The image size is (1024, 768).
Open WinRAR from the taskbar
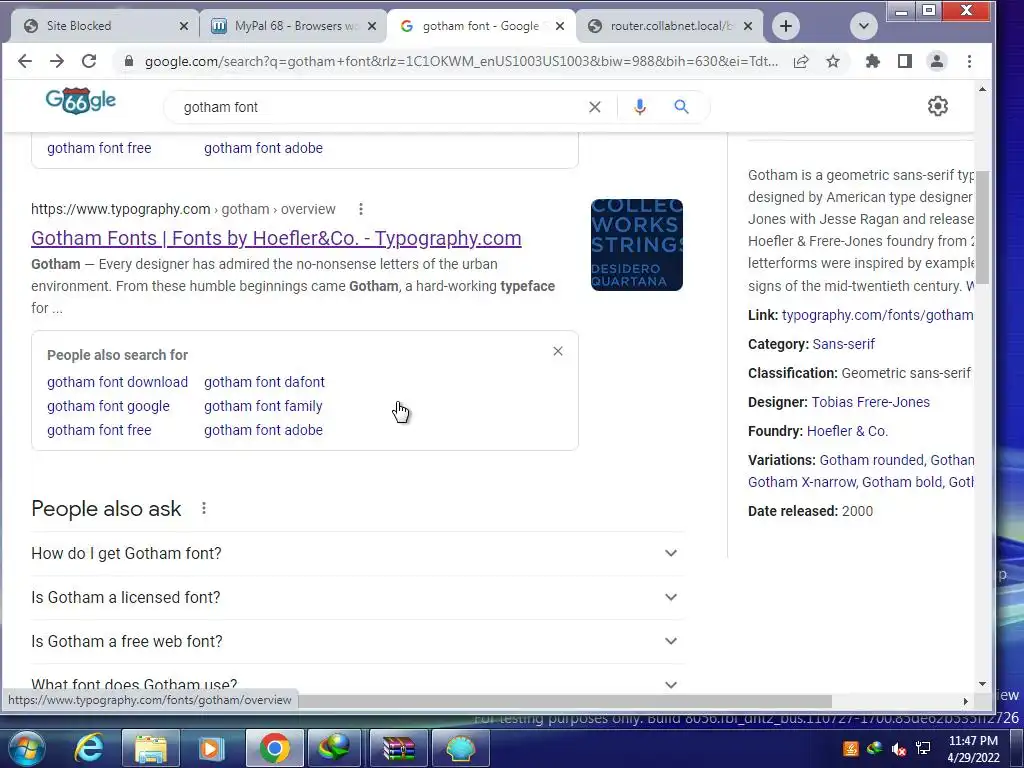point(398,748)
